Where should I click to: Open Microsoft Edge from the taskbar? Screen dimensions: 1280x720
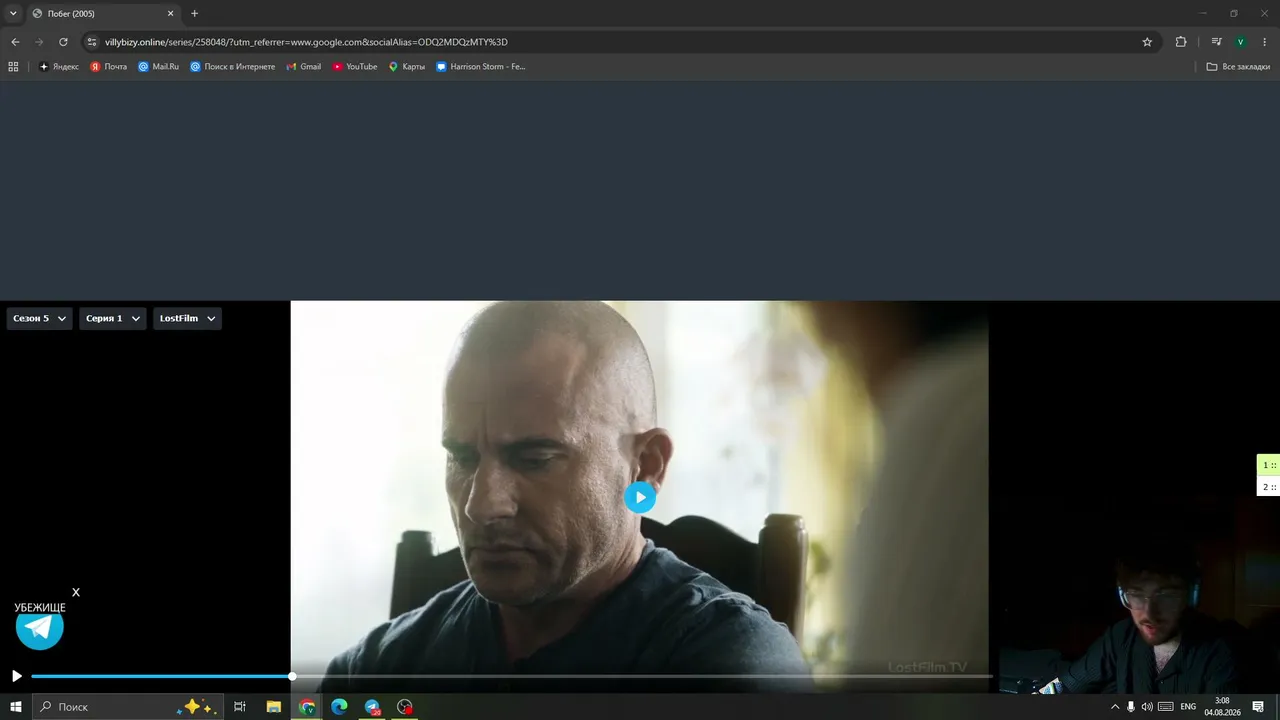click(x=339, y=707)
